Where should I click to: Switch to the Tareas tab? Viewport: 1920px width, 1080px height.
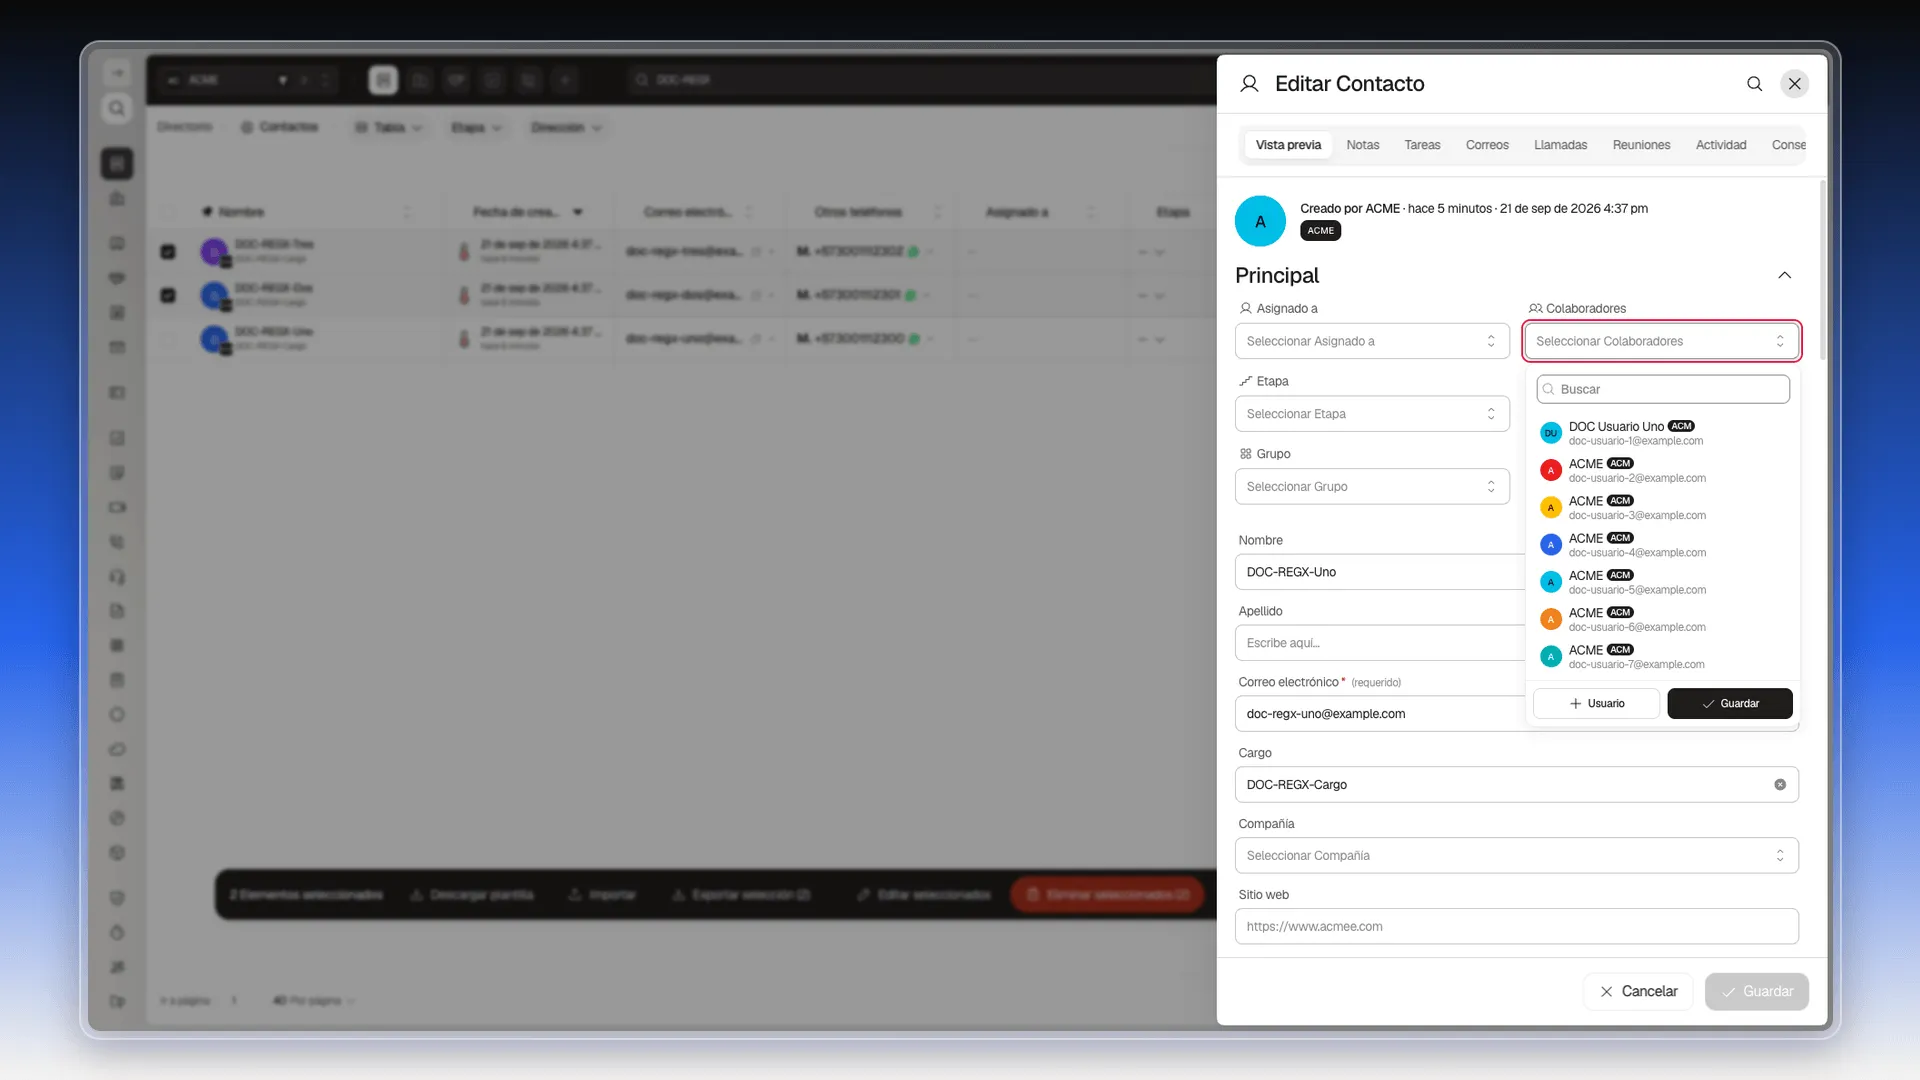pyautogui.click(x=1422, y=145)
